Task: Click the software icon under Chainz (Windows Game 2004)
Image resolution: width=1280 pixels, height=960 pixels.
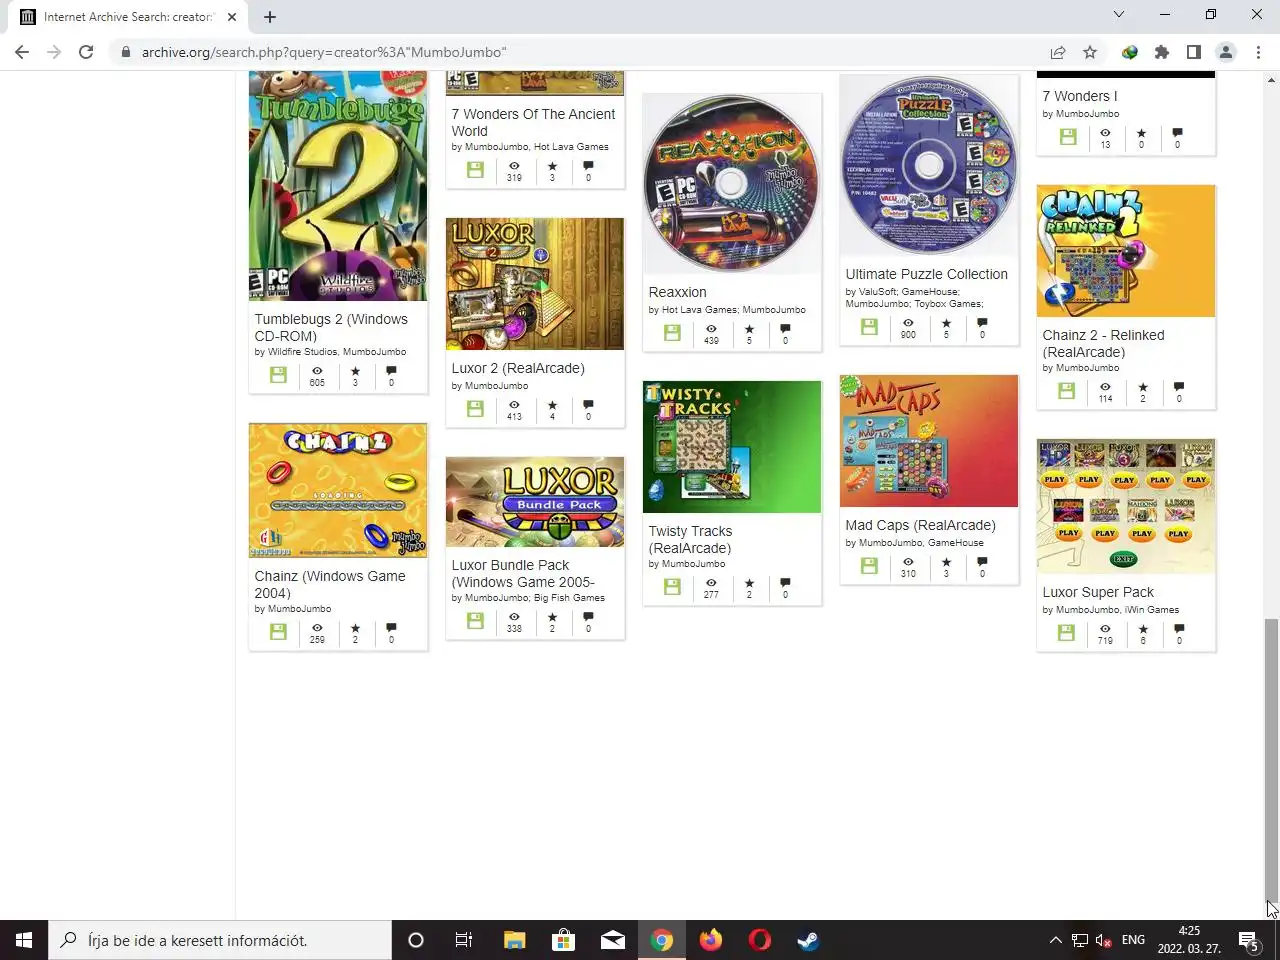Action: point(278,632)
